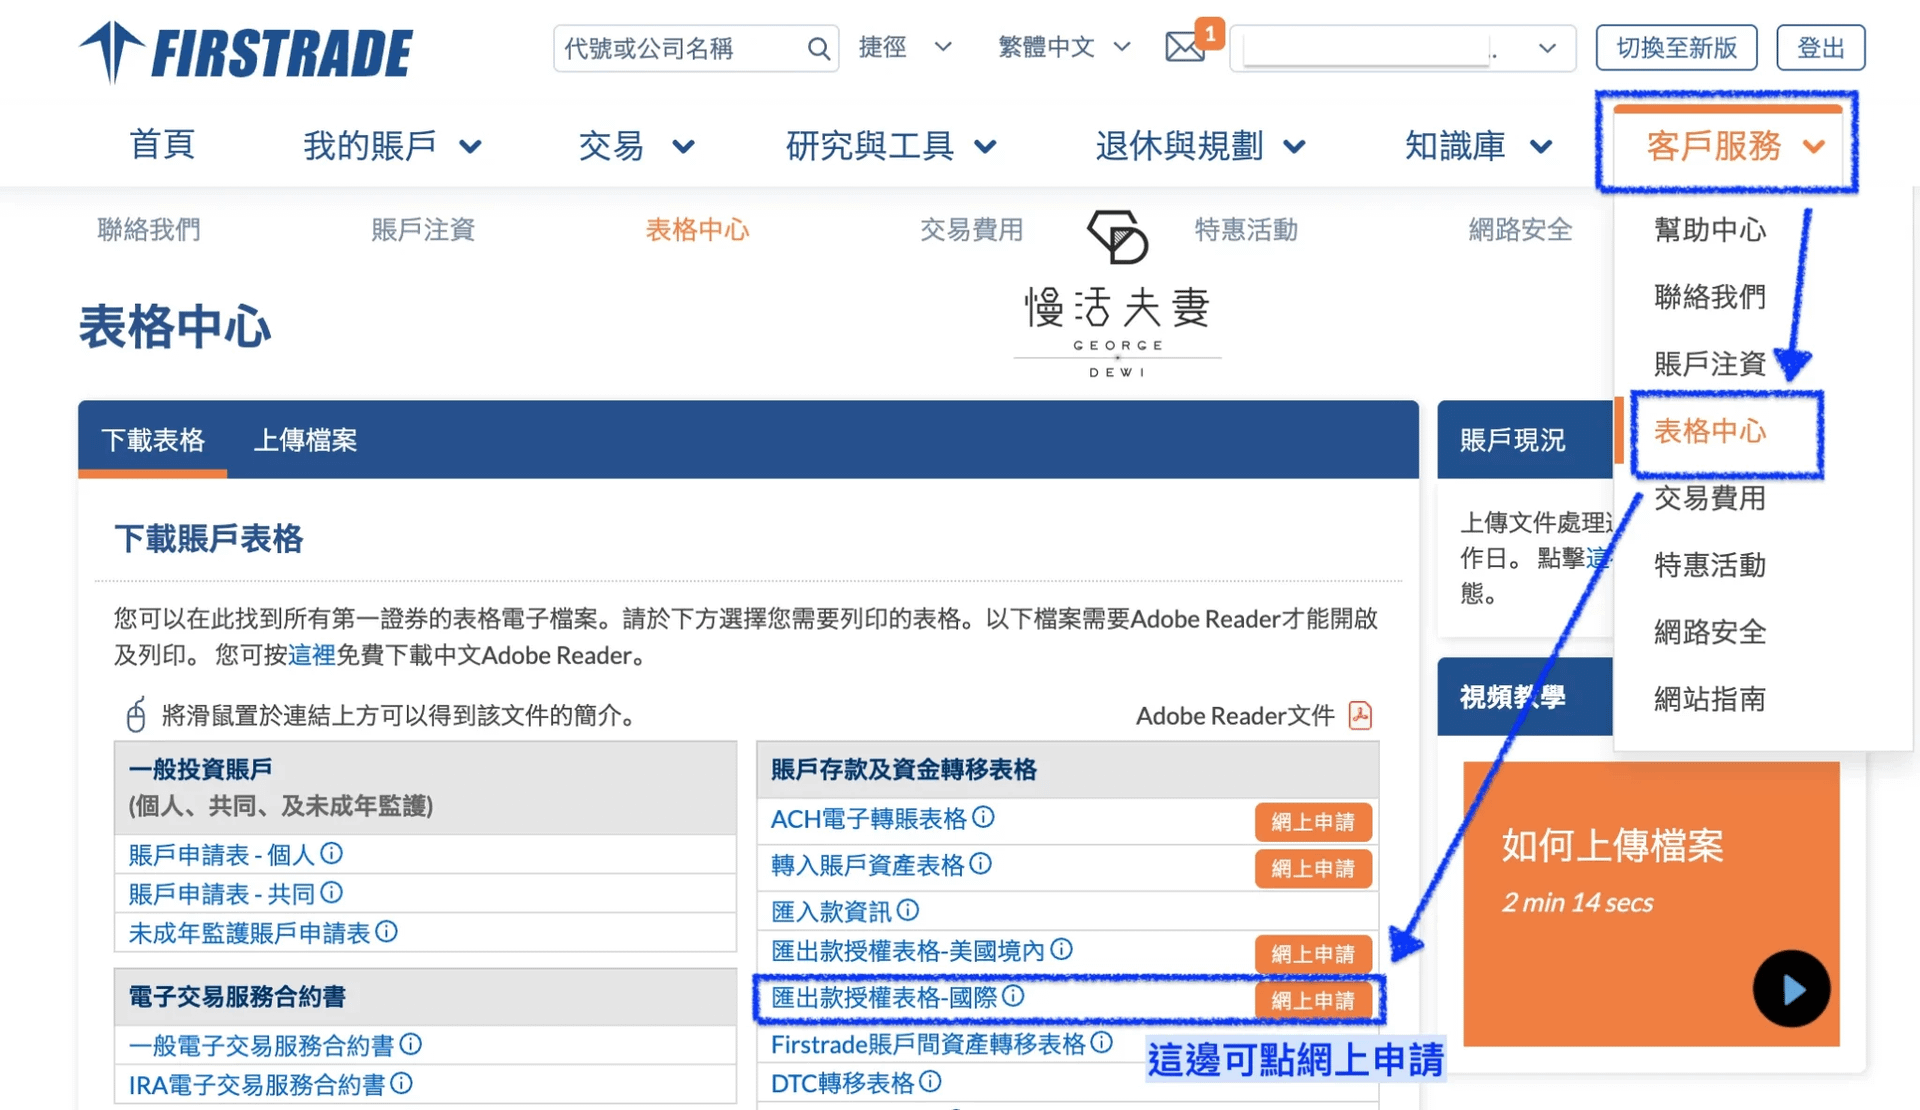
Task: Open 聯絡我們 in the sub navigation bar
Action: point(149,229)
